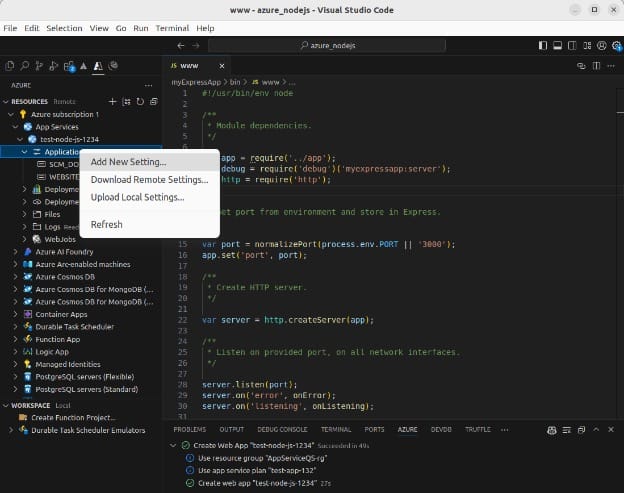Collapse the test-node-js-1234 node
Screen dimensions: 624x493
point(20,140)
